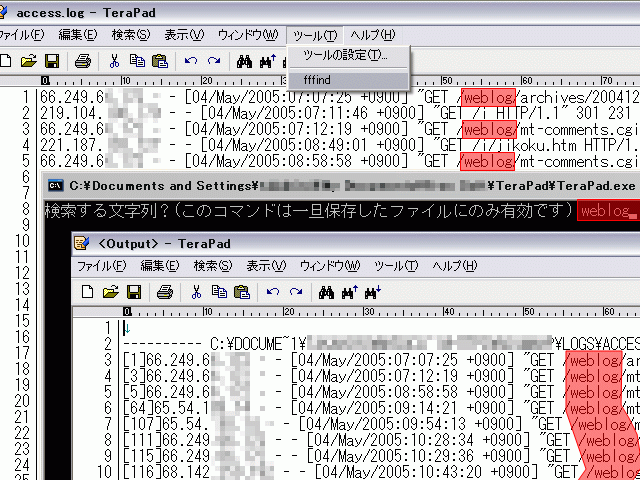
Task: Open 検索 menu in access.log window
Action: click(x=130, y=35)
